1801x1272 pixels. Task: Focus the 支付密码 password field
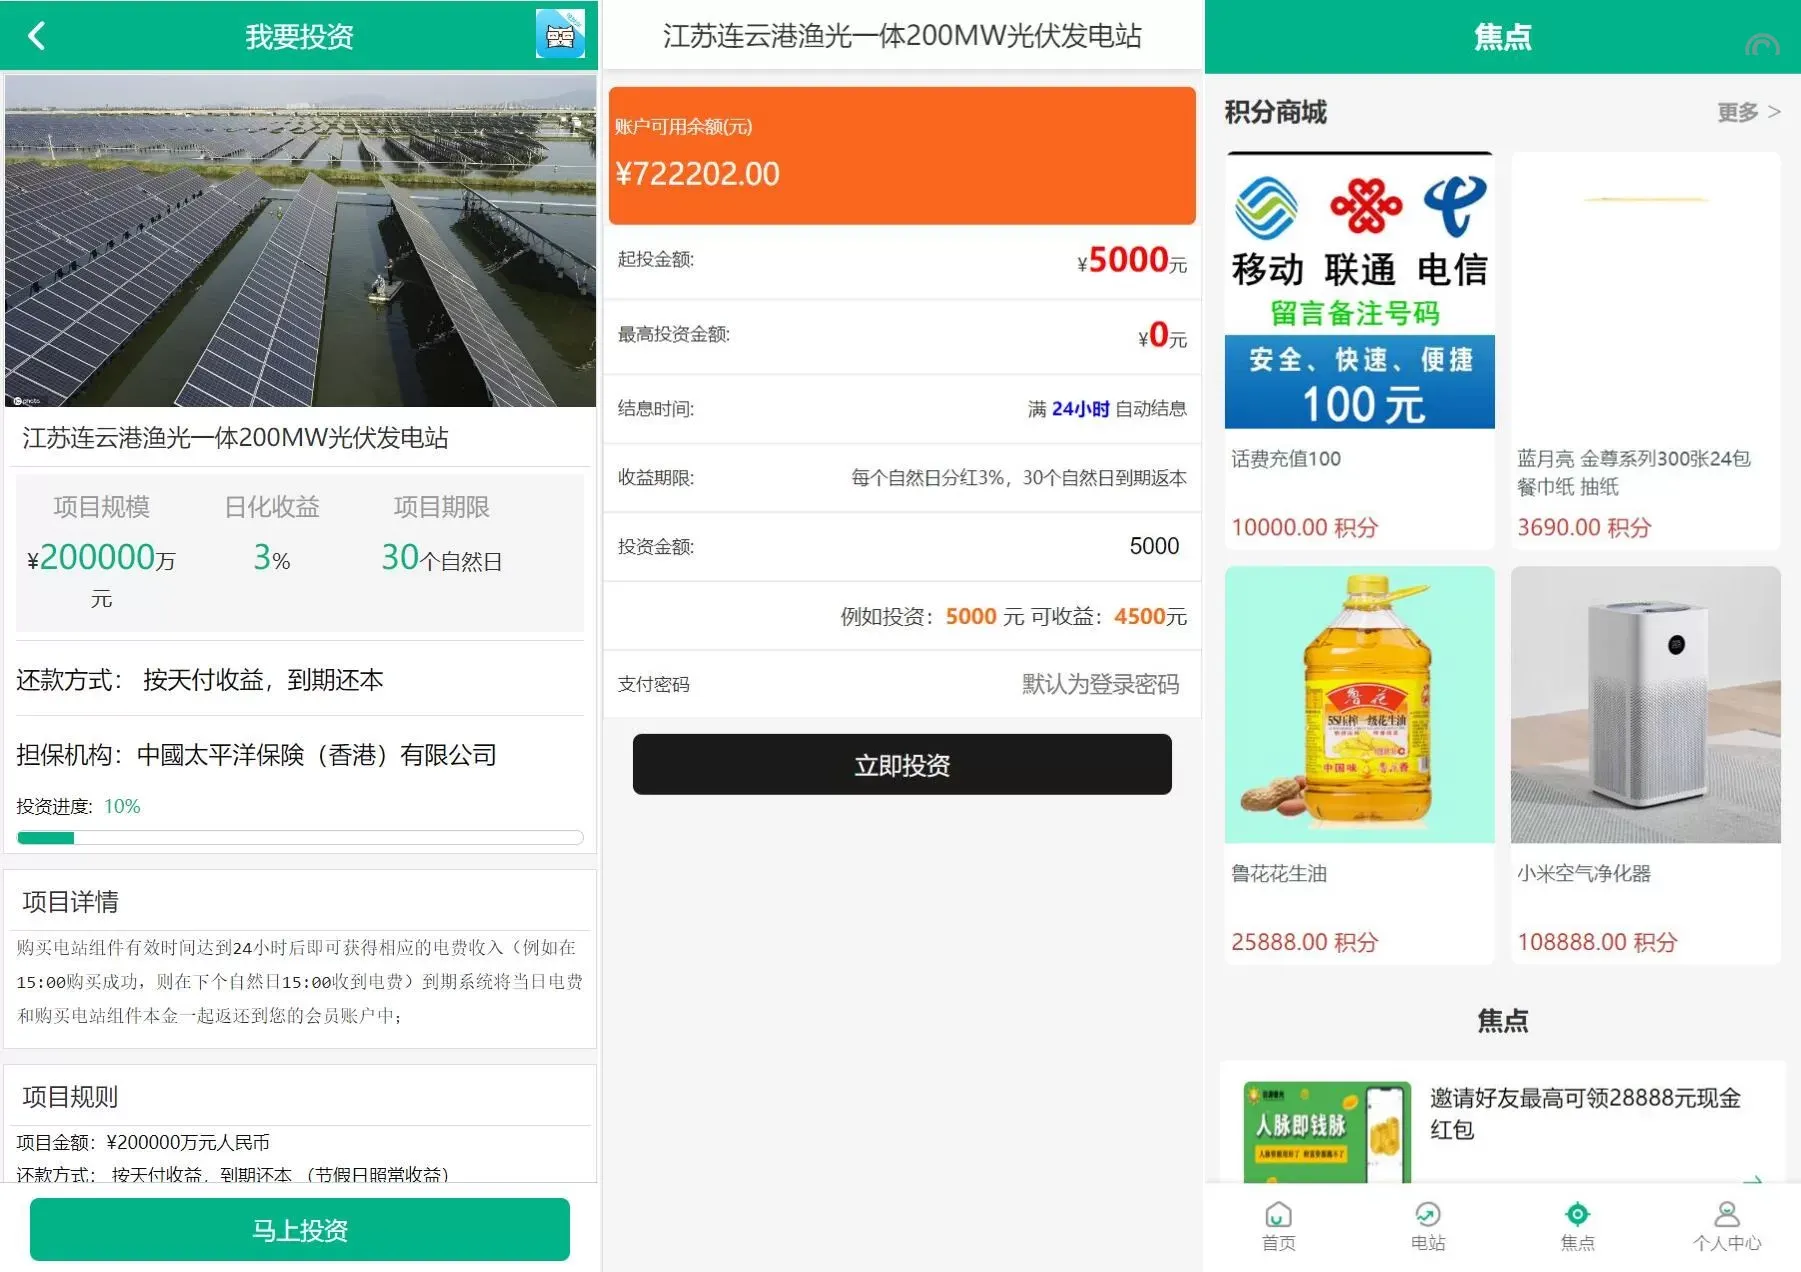(1000, 684)
